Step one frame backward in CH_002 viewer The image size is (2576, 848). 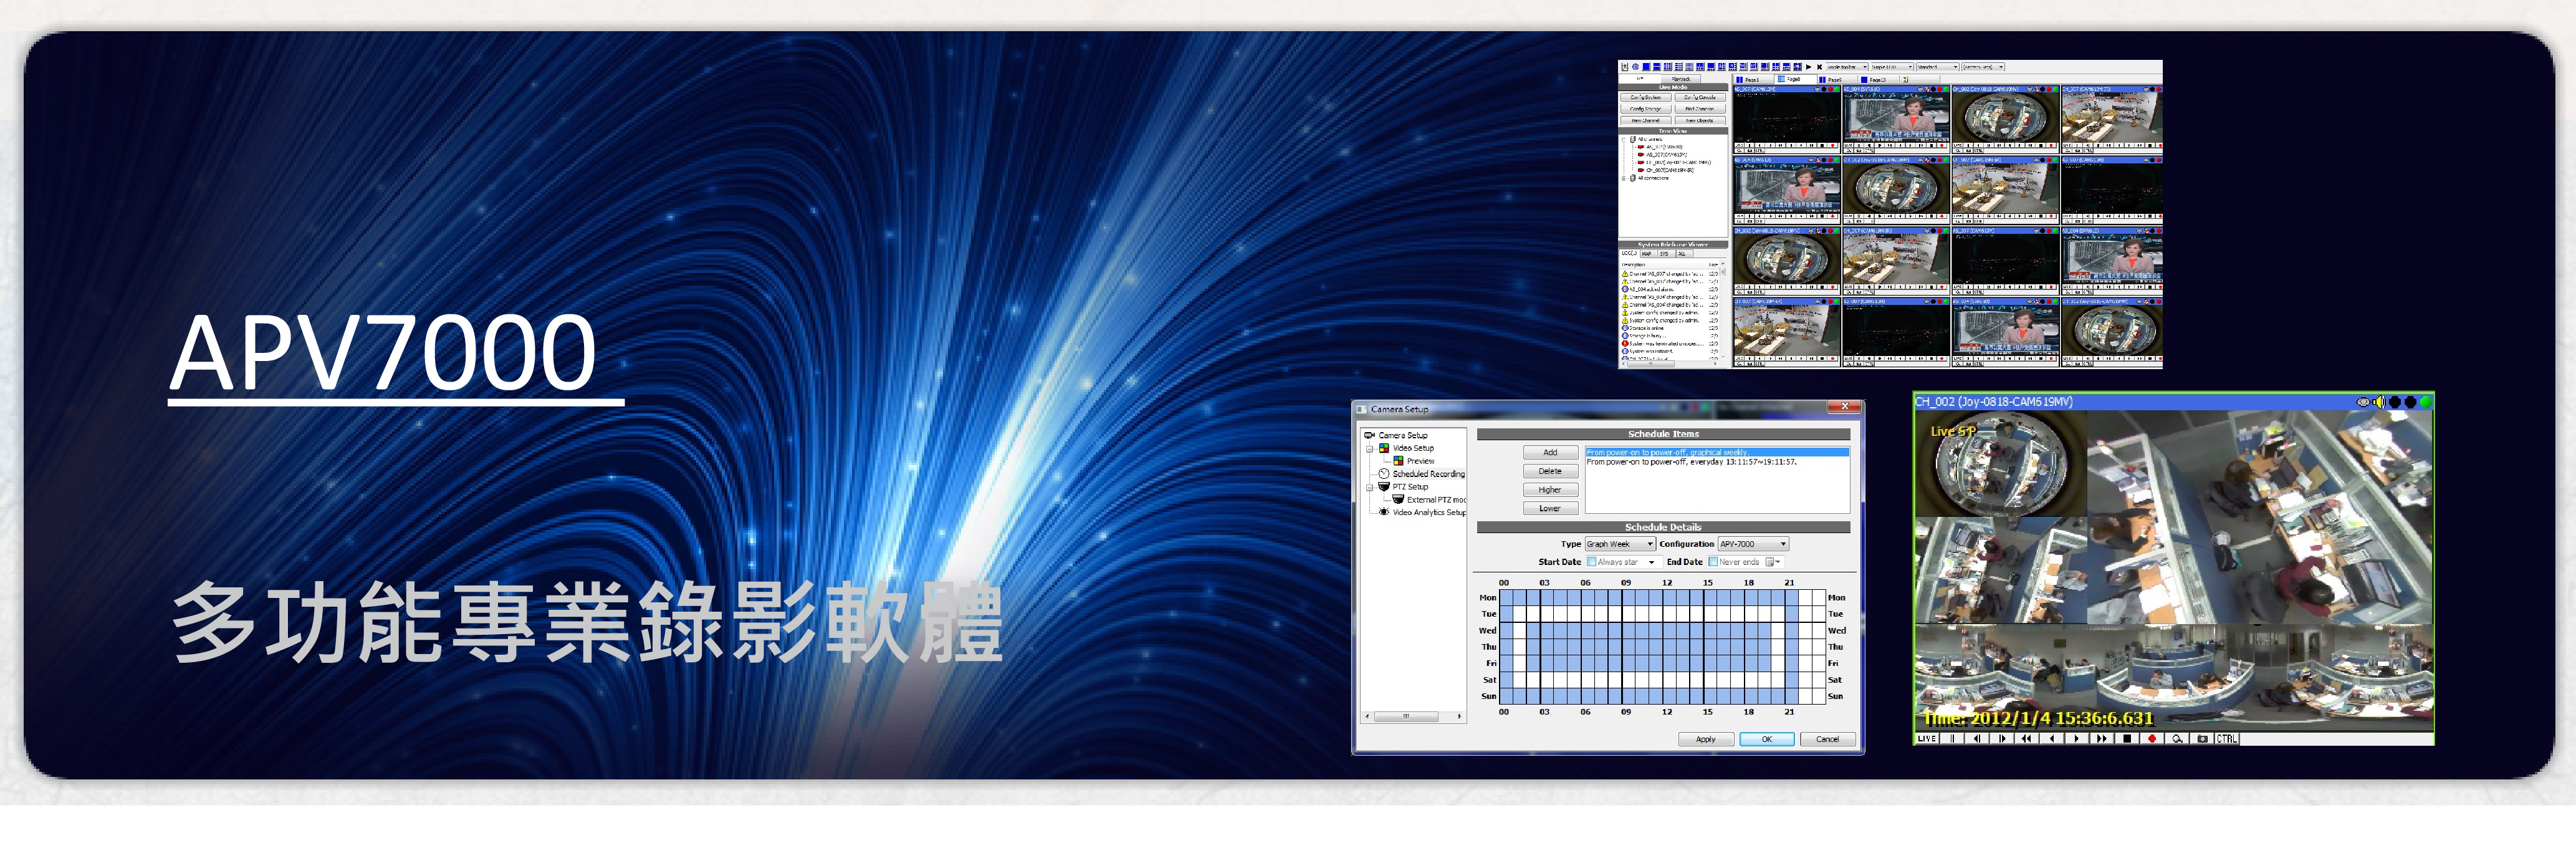point(1977,739)
